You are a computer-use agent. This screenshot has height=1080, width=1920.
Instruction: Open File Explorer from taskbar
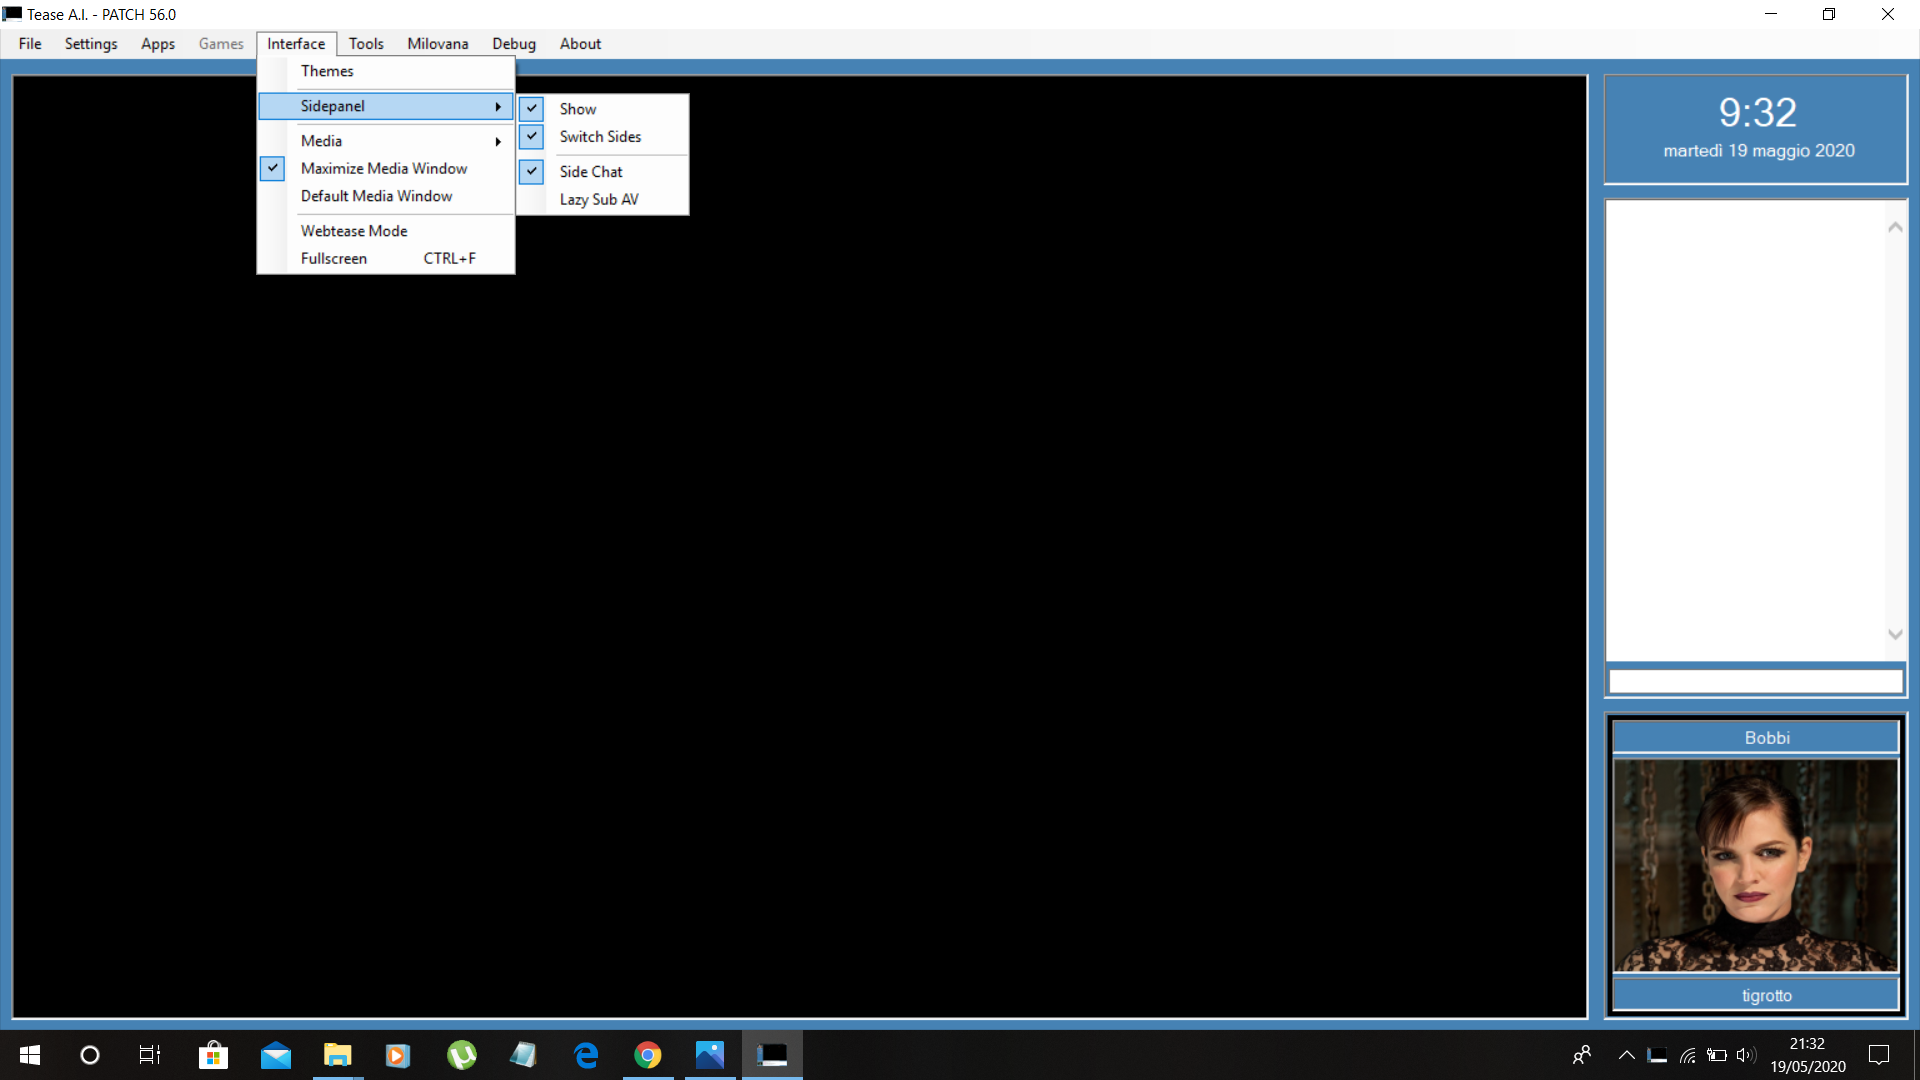(337, 1055)
